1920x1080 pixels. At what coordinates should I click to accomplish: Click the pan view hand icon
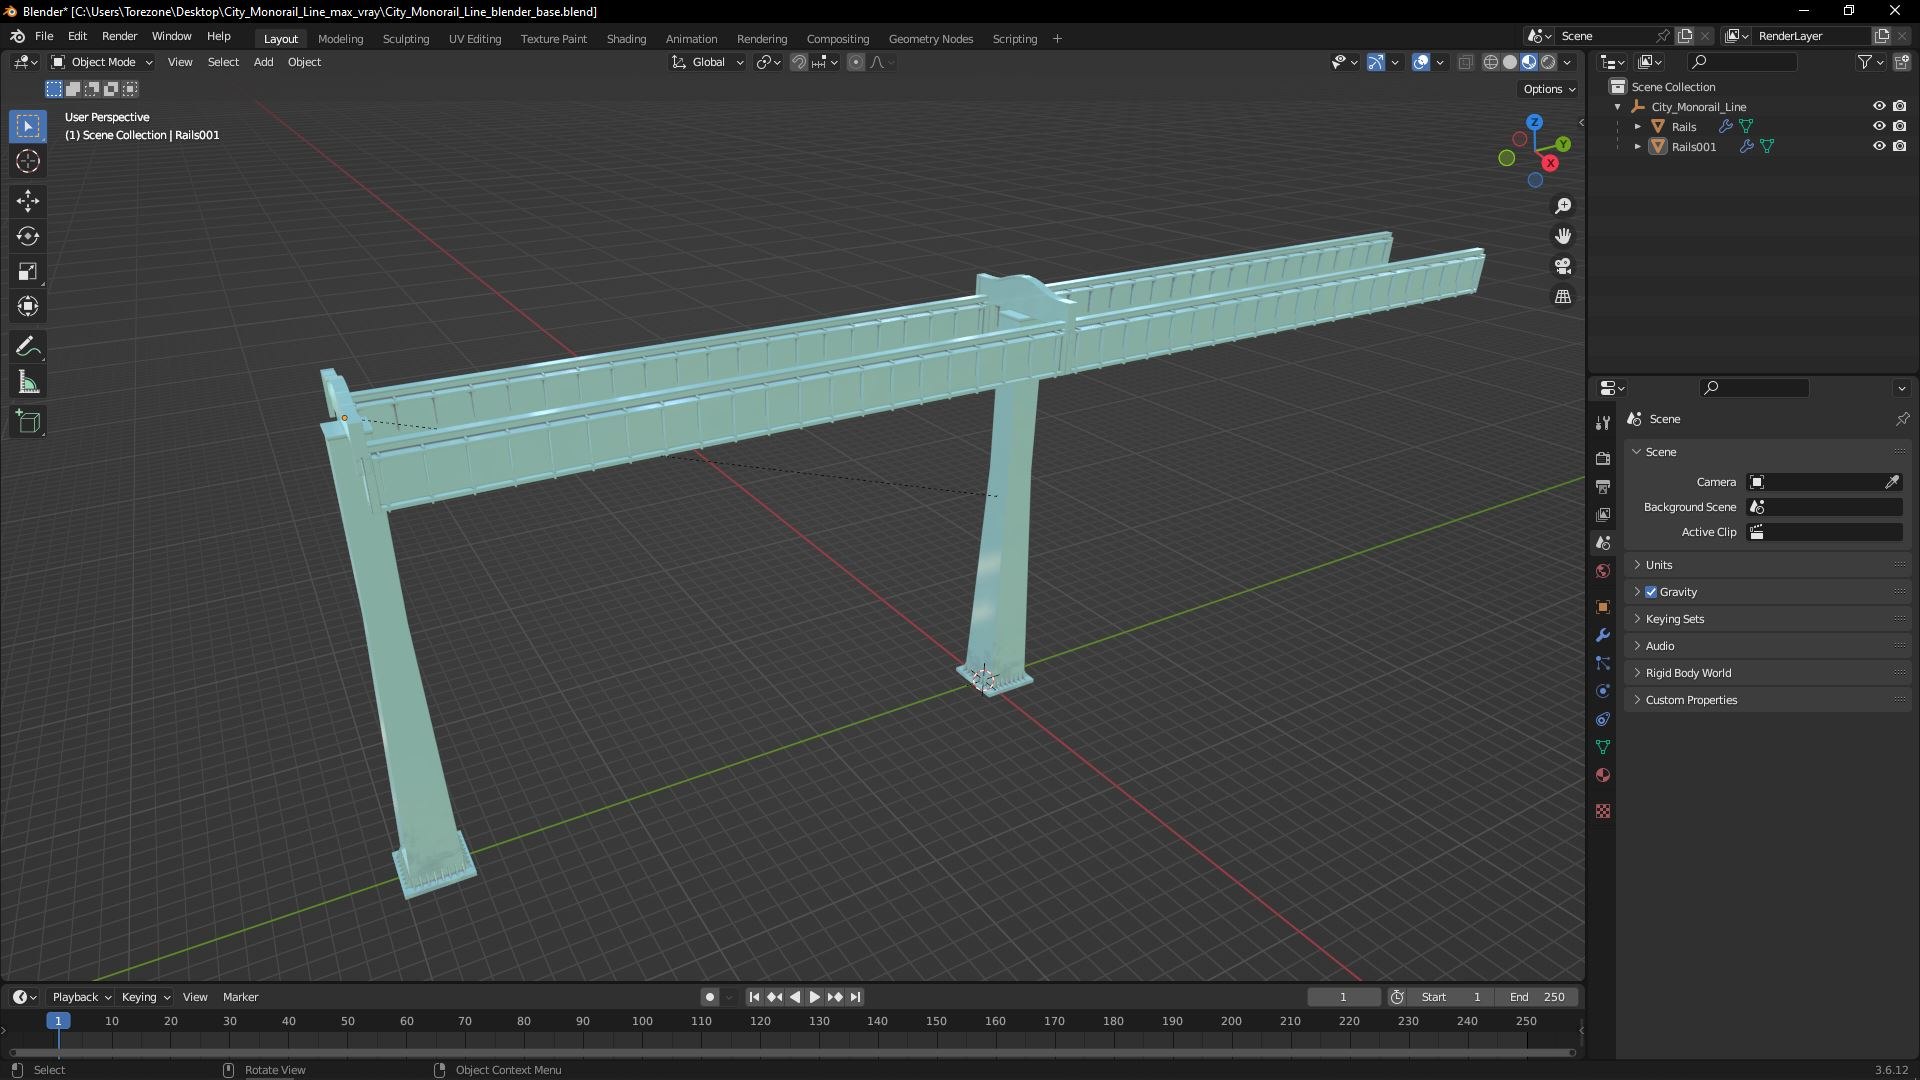(1563, 236)
